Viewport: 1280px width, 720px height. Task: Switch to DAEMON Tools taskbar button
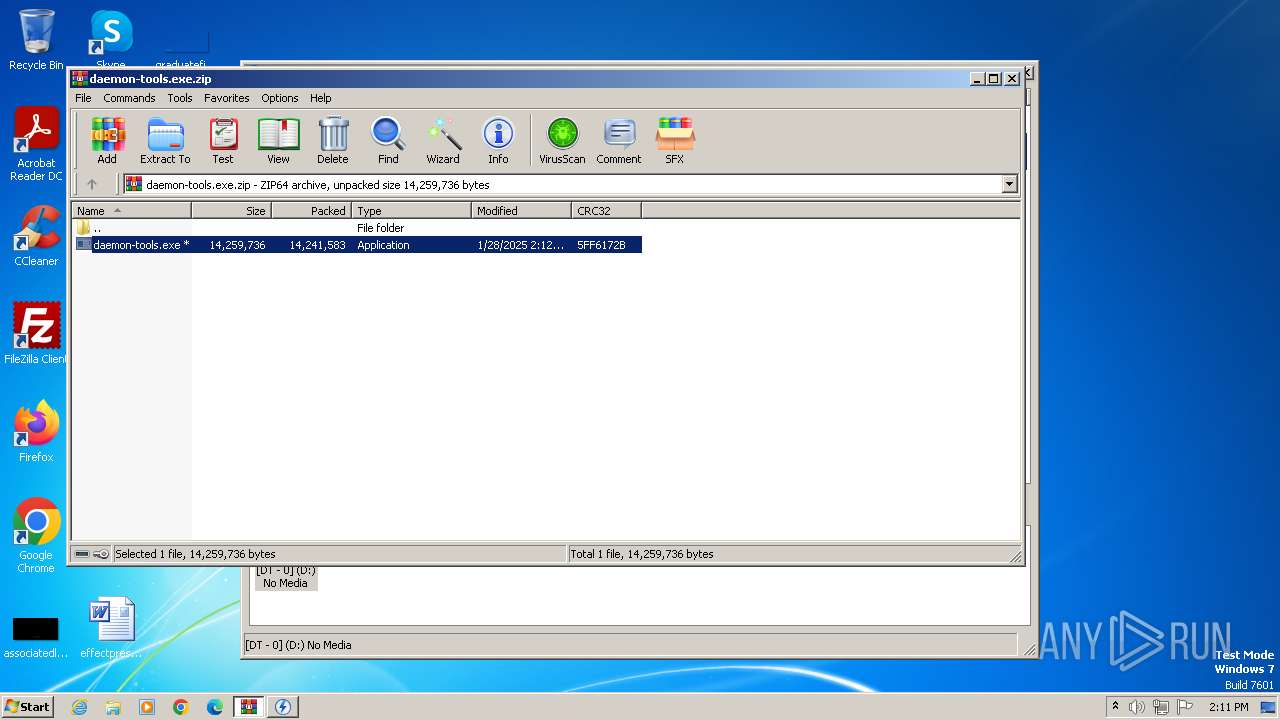click(283, 707)
